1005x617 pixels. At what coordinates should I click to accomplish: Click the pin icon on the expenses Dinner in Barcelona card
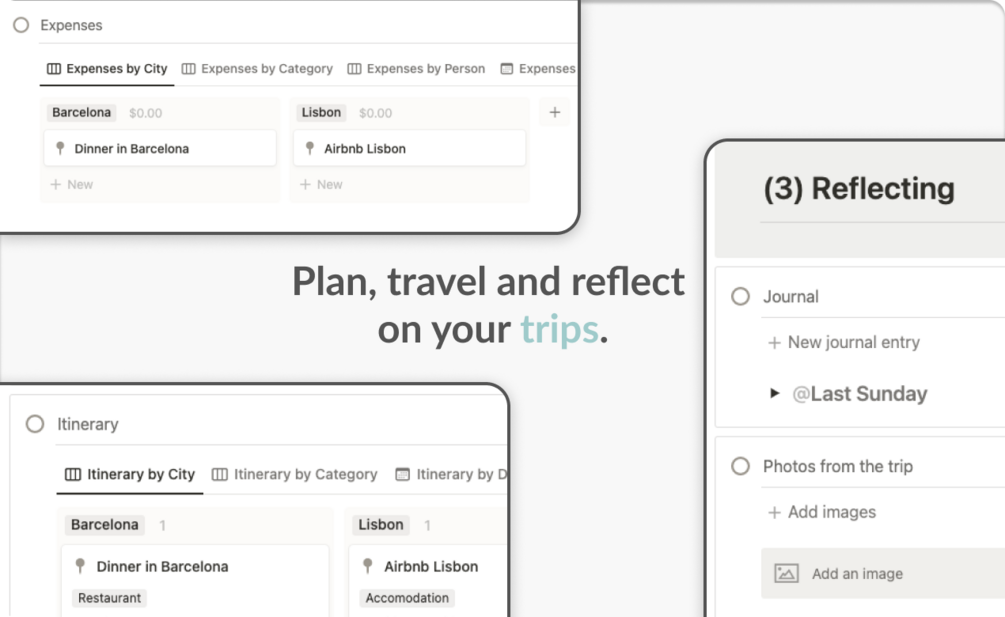tap(60, 149)
